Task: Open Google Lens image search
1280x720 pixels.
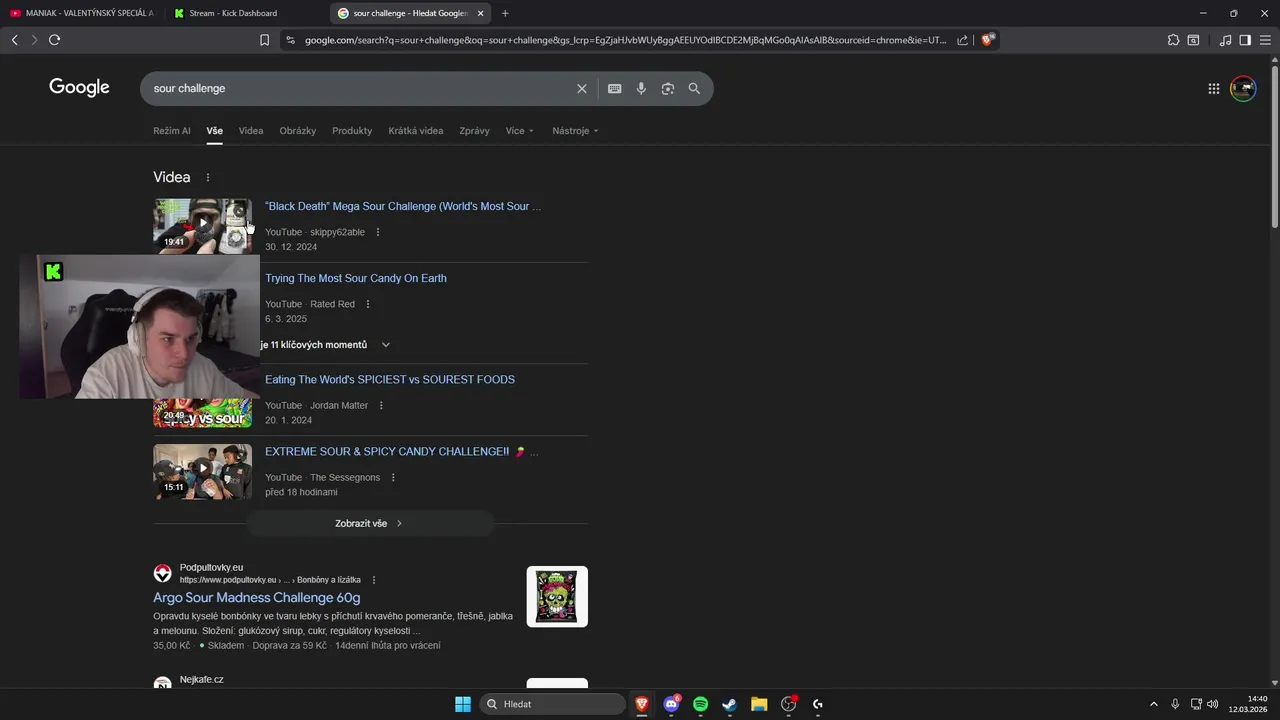Action: click(x=668, y=88)
